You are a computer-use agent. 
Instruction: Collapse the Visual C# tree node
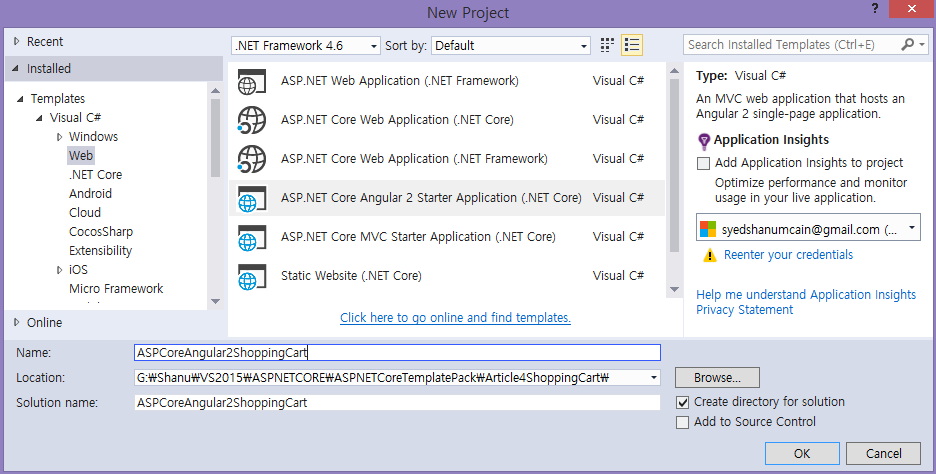(x=39, y=118)
